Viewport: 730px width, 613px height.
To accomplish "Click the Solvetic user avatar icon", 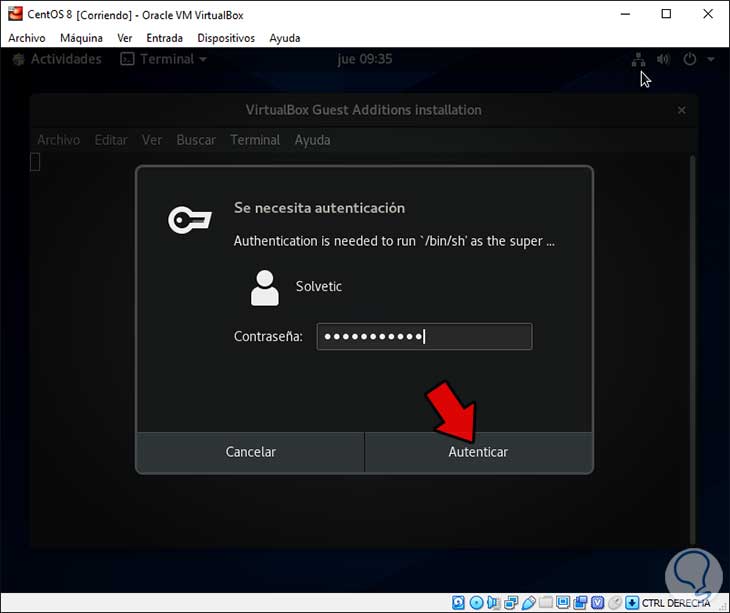I will [x=265, y=288].
